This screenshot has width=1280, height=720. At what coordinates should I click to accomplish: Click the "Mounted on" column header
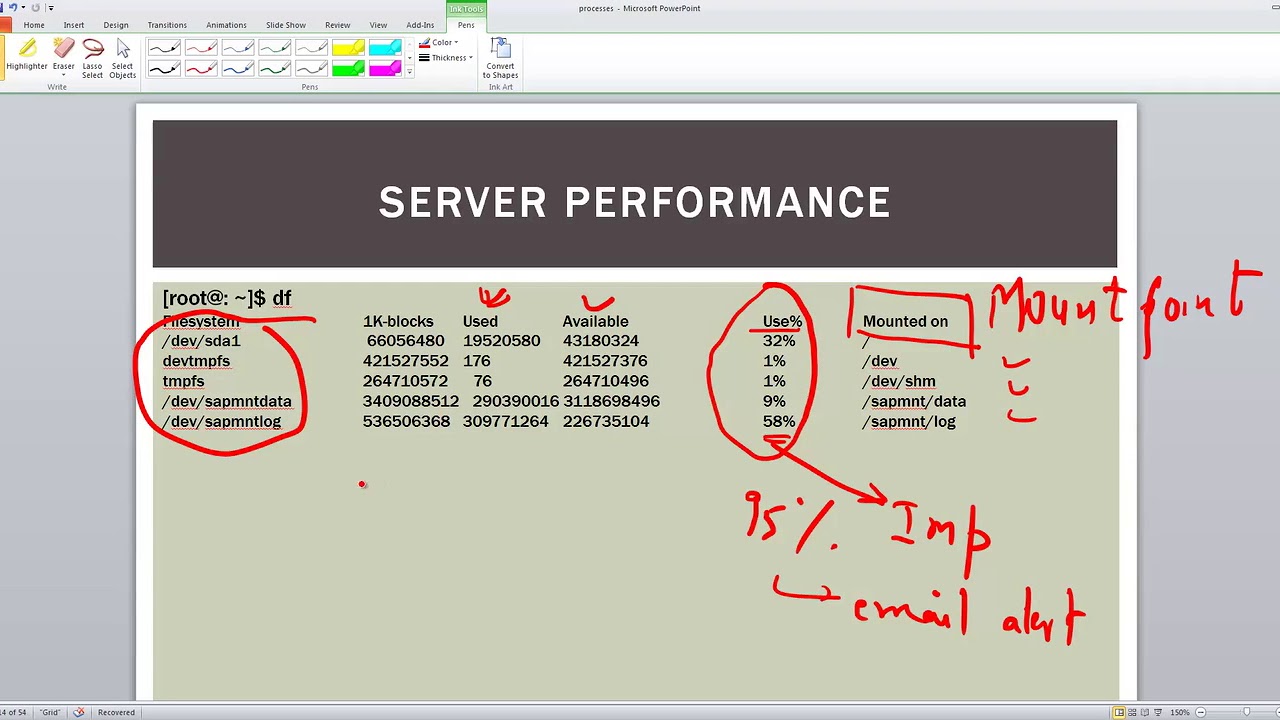tap(905, 321)
